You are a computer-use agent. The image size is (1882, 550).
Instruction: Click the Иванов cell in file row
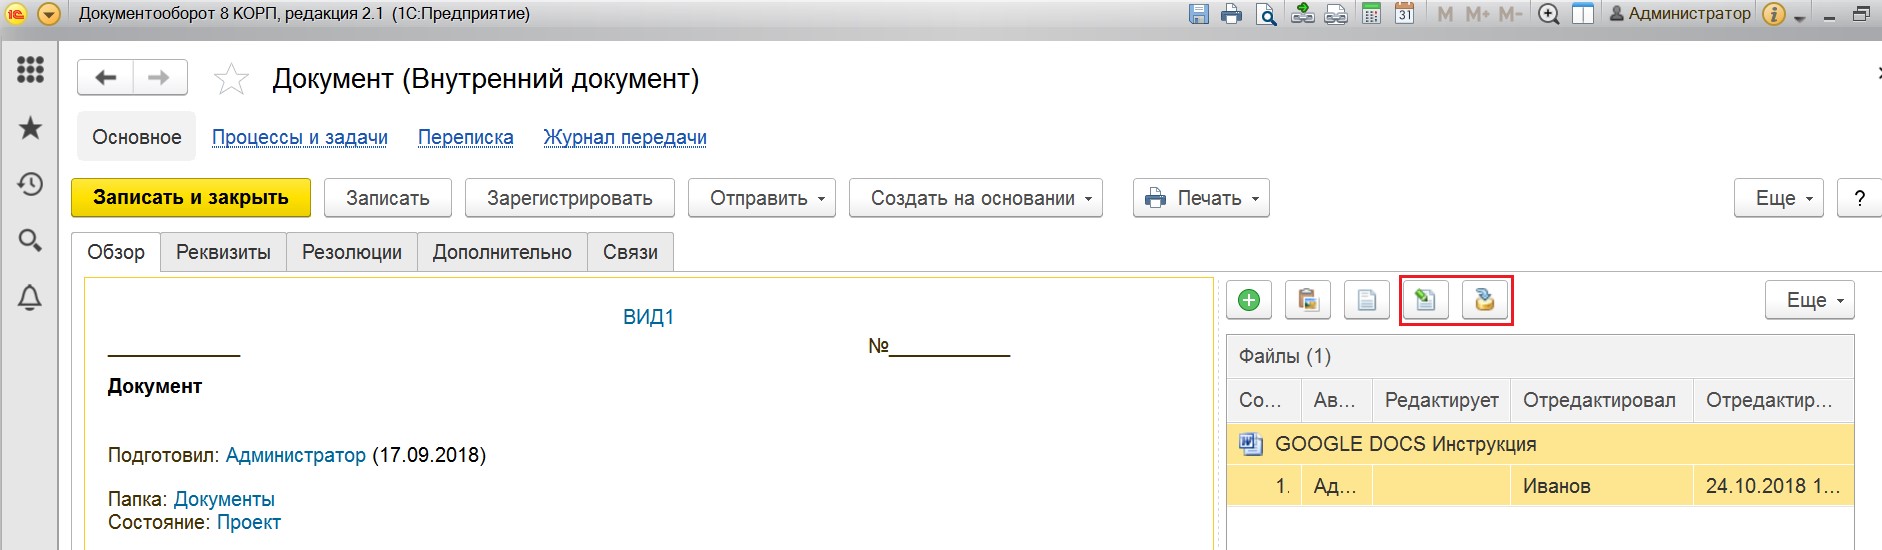point(1601,486)
